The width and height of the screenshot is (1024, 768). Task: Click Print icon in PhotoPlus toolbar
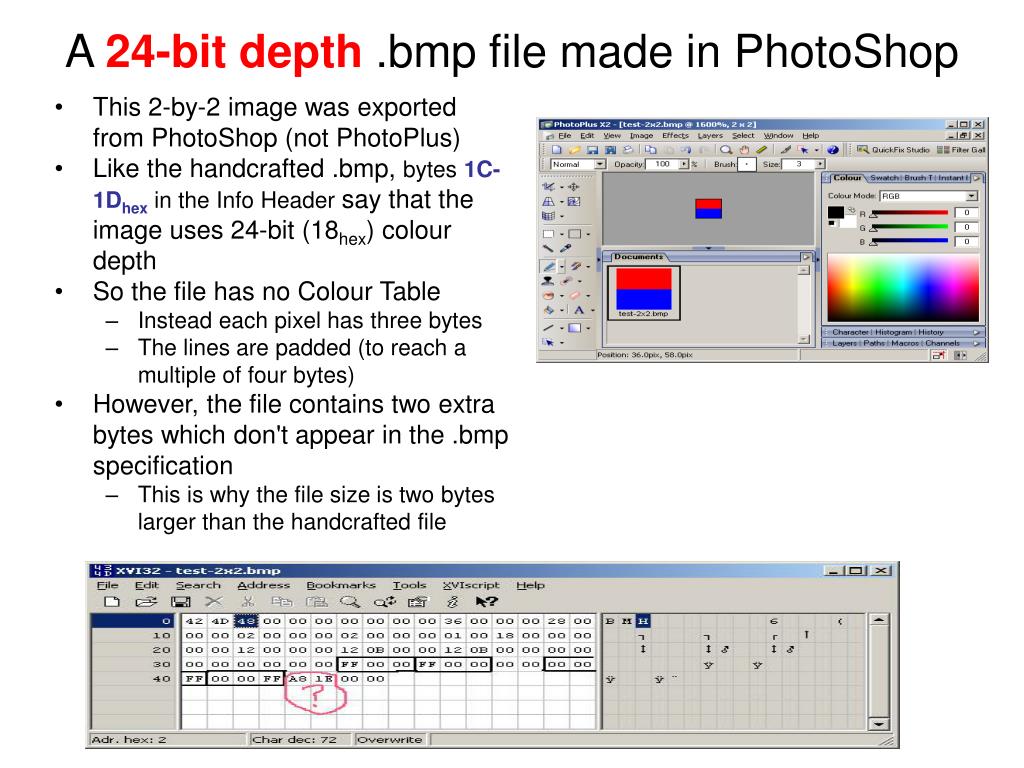coord(628,149)
